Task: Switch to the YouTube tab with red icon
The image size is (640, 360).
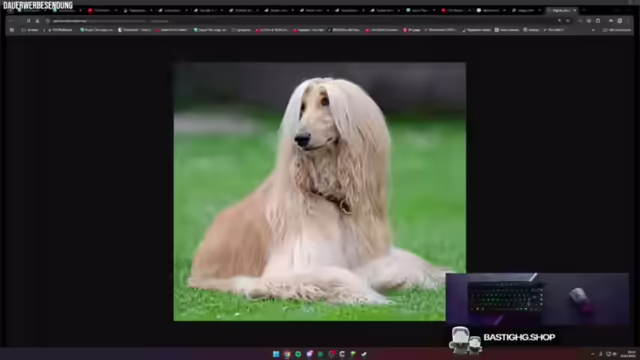Action: pyautogui.click(x=101, y=10)
